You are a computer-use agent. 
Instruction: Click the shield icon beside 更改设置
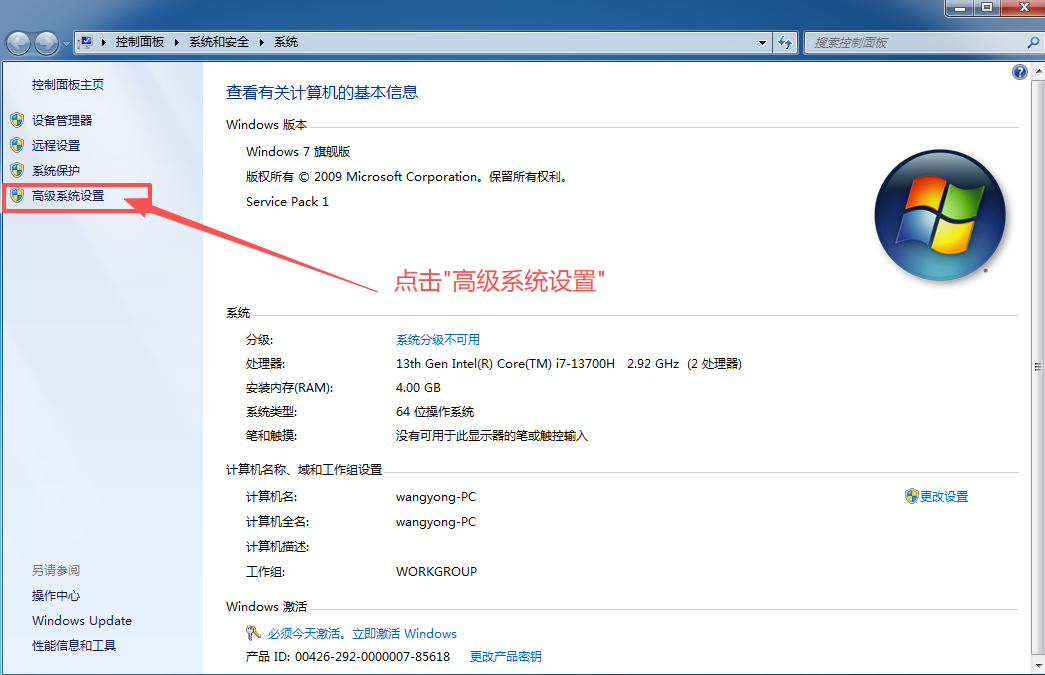pyautogui.click(x=911, y=495)
